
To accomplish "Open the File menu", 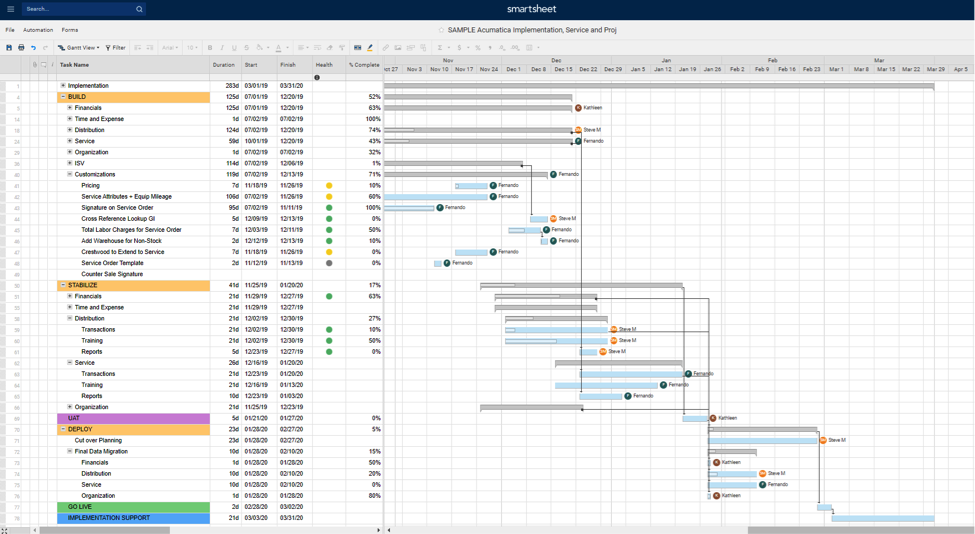I will tap(10, 30).
